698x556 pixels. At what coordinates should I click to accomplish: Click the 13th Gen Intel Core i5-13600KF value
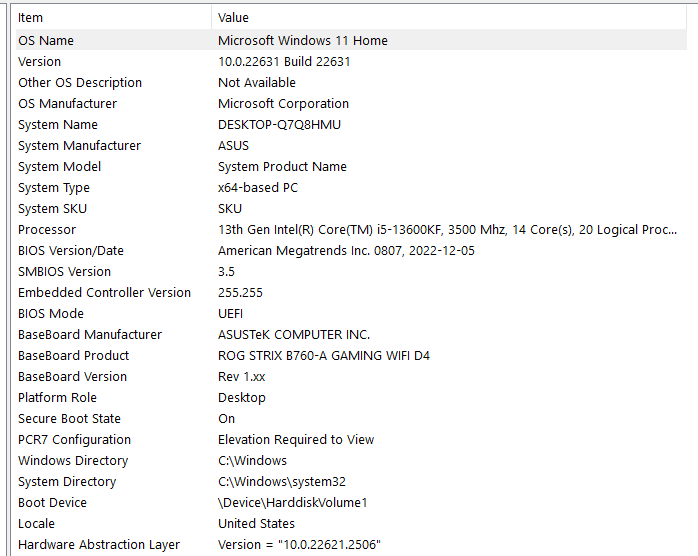click(447, 230)
